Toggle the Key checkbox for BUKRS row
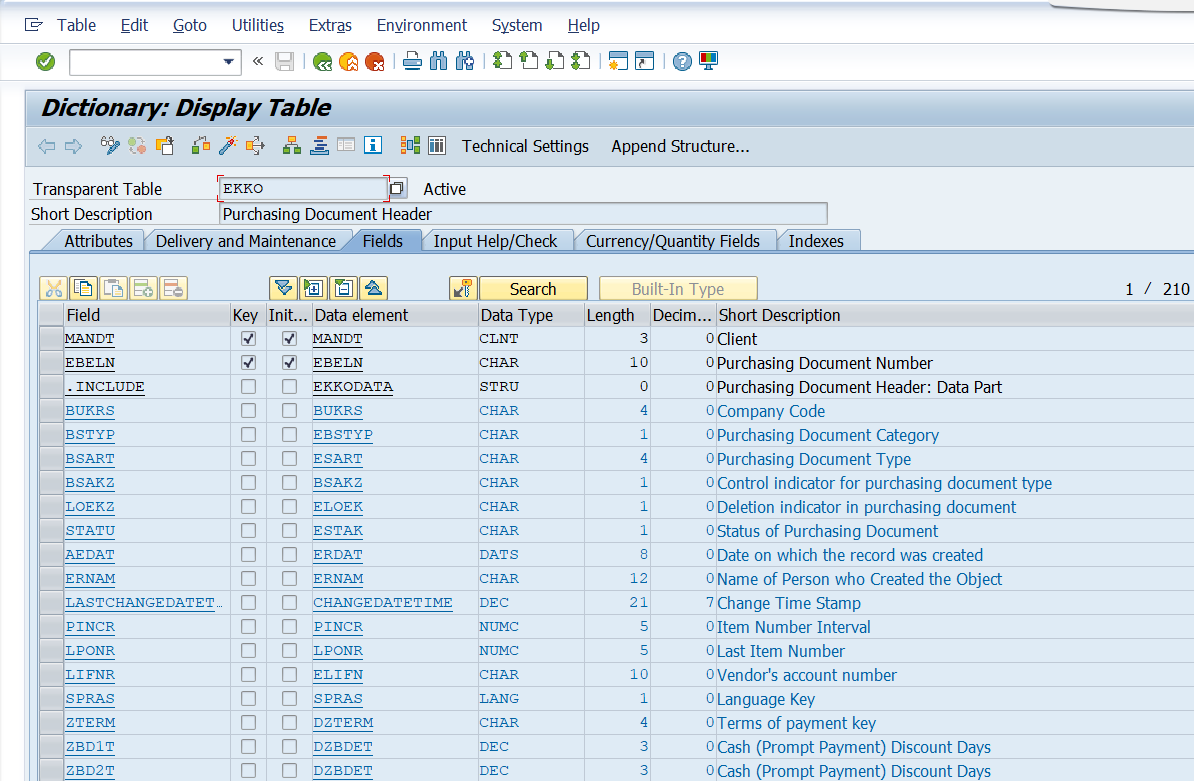Screen dimensions: 1194x781 [x=248, y=411]
